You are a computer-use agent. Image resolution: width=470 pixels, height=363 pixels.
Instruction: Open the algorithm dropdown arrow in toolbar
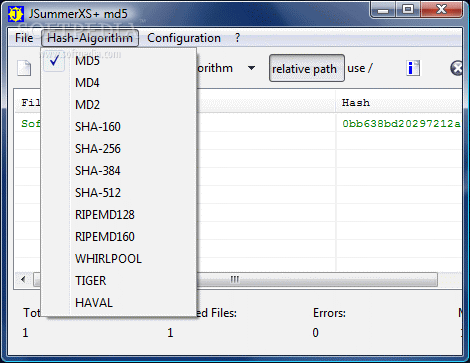[x=252, y=68]
